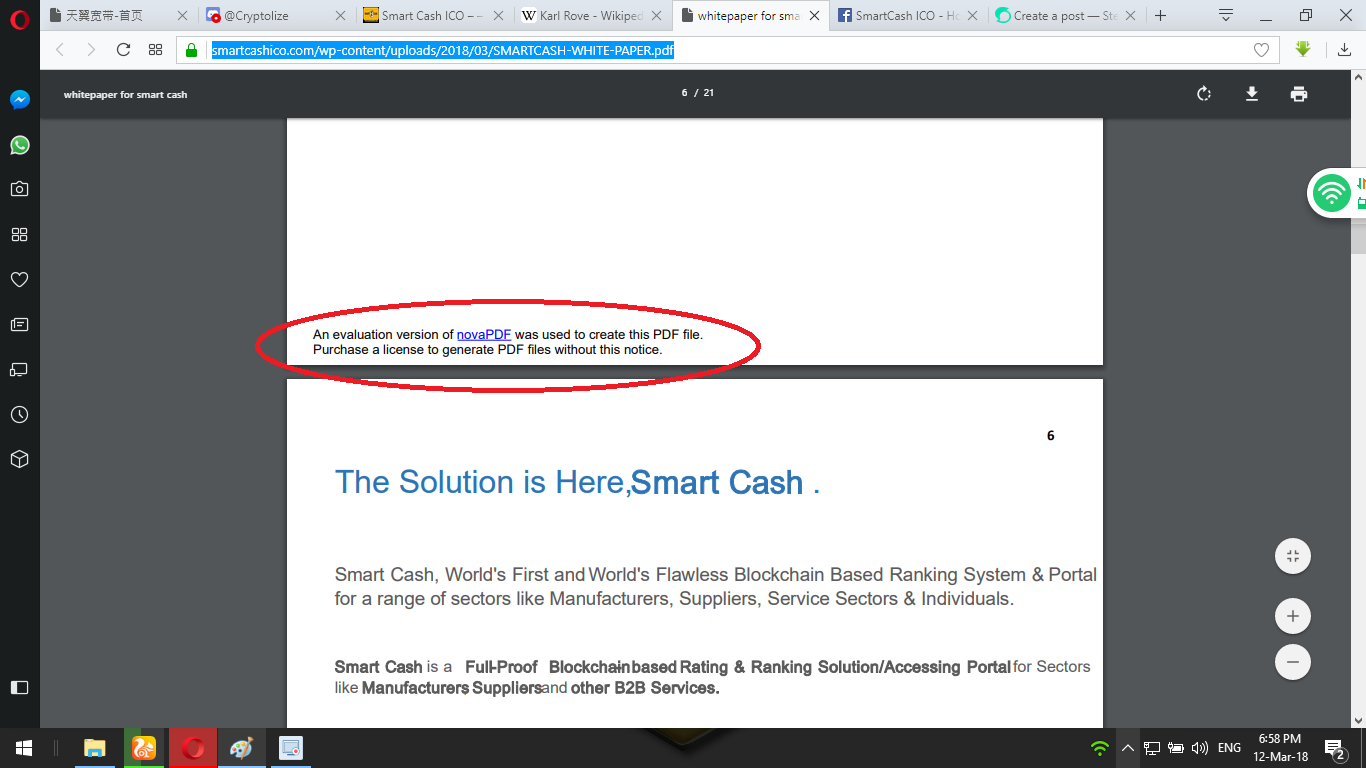Open Tabs from other devices sidebar icon
Viewport: 1366px width, 768px height.
point(20,369)
